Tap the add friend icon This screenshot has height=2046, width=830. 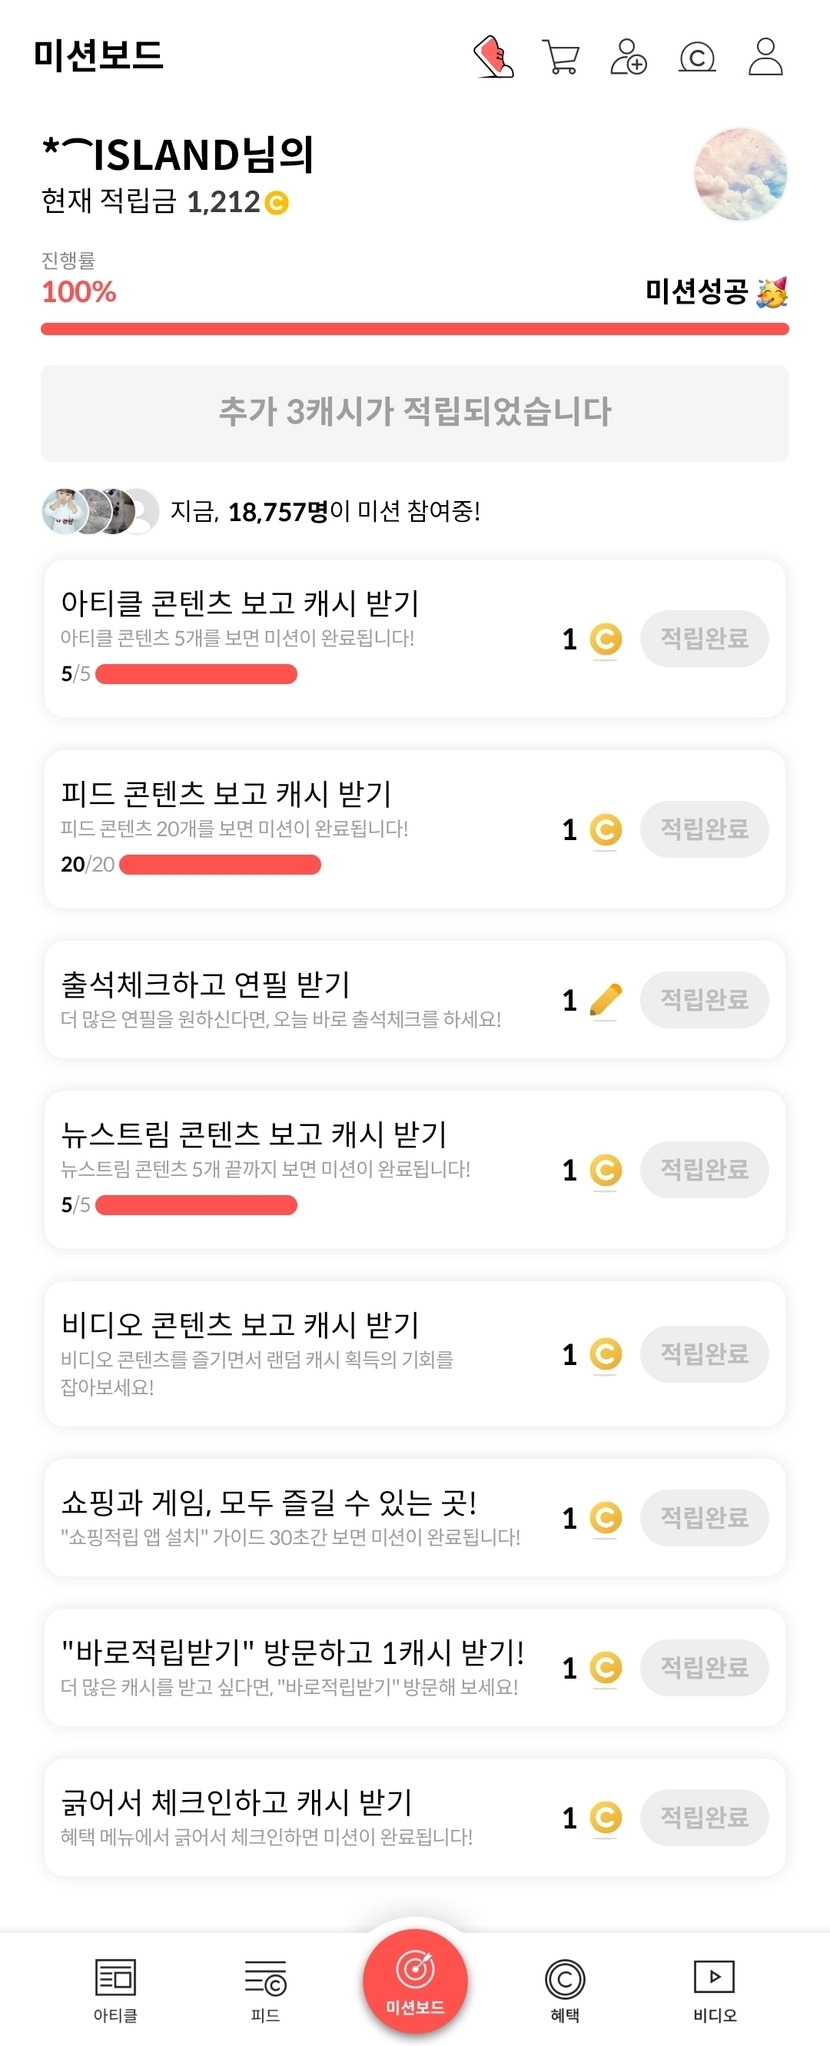628,57
